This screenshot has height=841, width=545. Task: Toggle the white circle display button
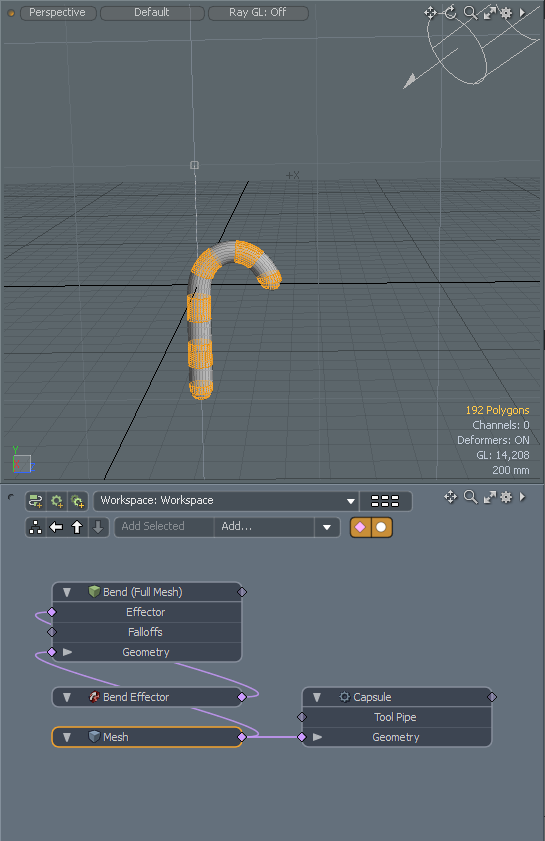pyautogui.click(x=381, y=527)
